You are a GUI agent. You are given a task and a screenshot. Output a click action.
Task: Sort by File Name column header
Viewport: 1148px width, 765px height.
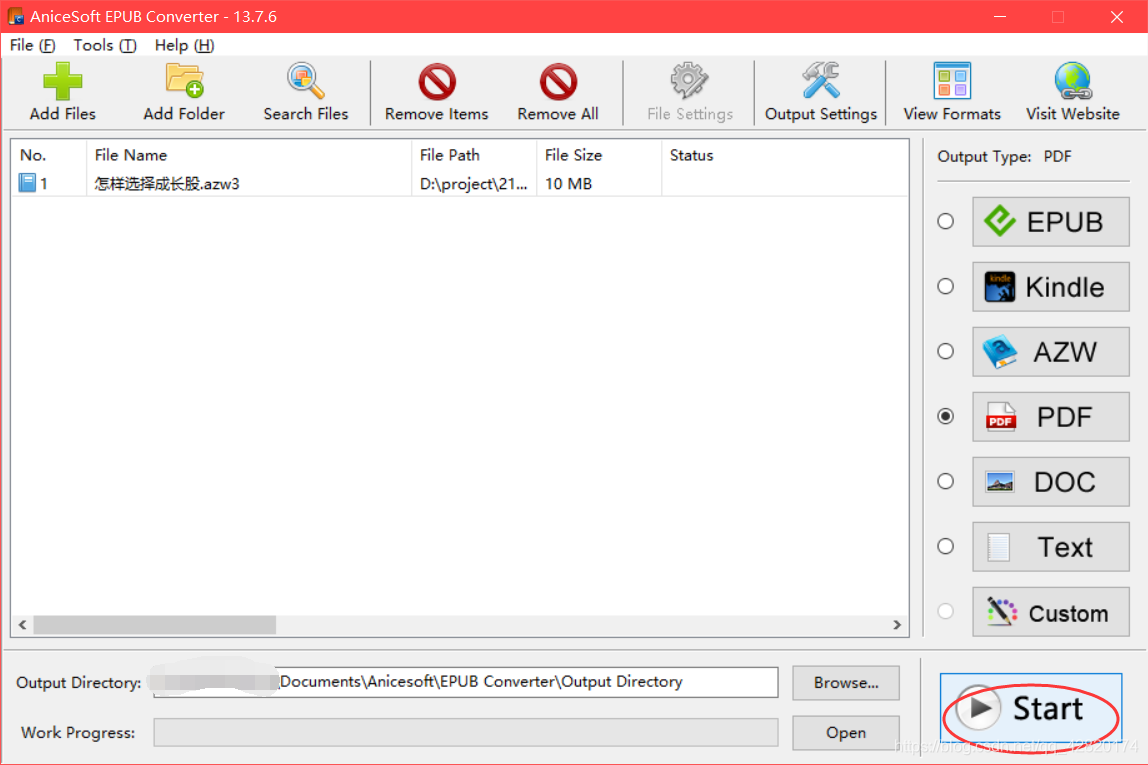249,155
